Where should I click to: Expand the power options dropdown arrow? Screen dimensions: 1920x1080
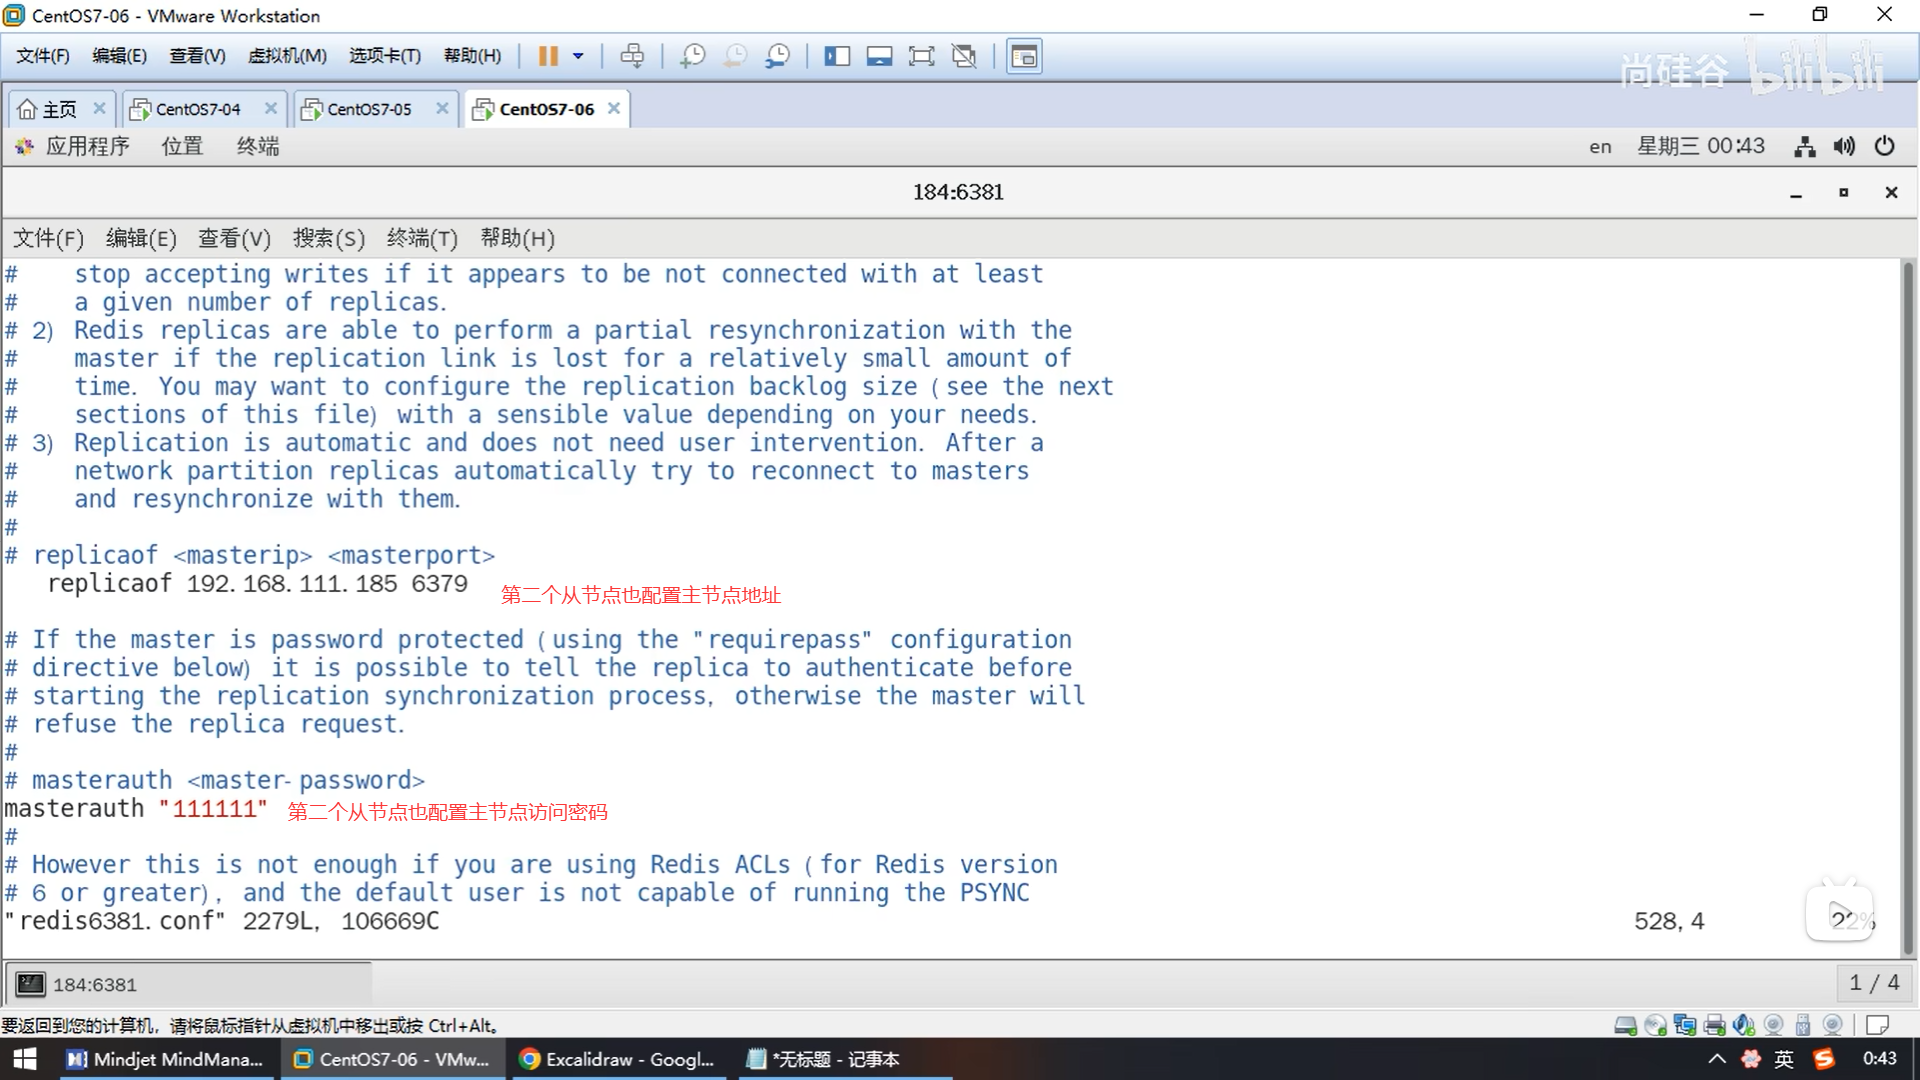tap(578, 56)
